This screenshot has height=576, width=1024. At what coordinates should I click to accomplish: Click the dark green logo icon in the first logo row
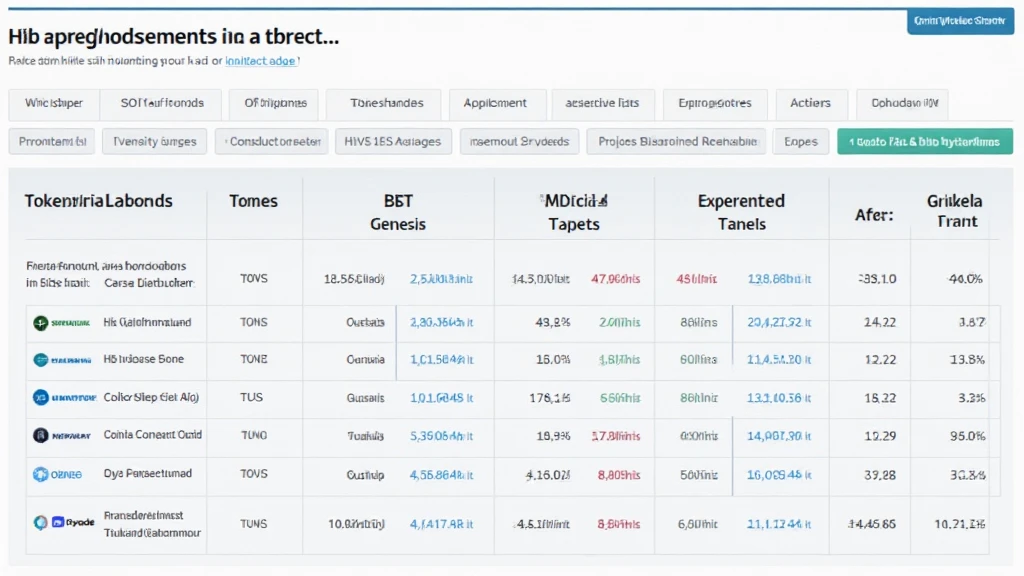(x=41, y=322)
